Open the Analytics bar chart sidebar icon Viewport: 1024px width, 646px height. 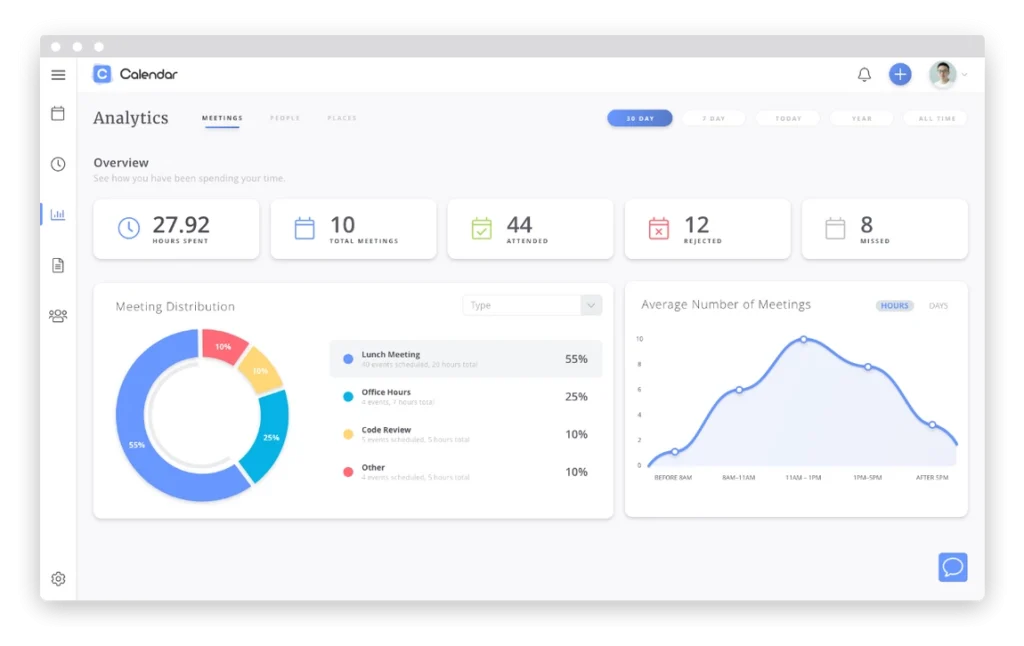point(58,214)
